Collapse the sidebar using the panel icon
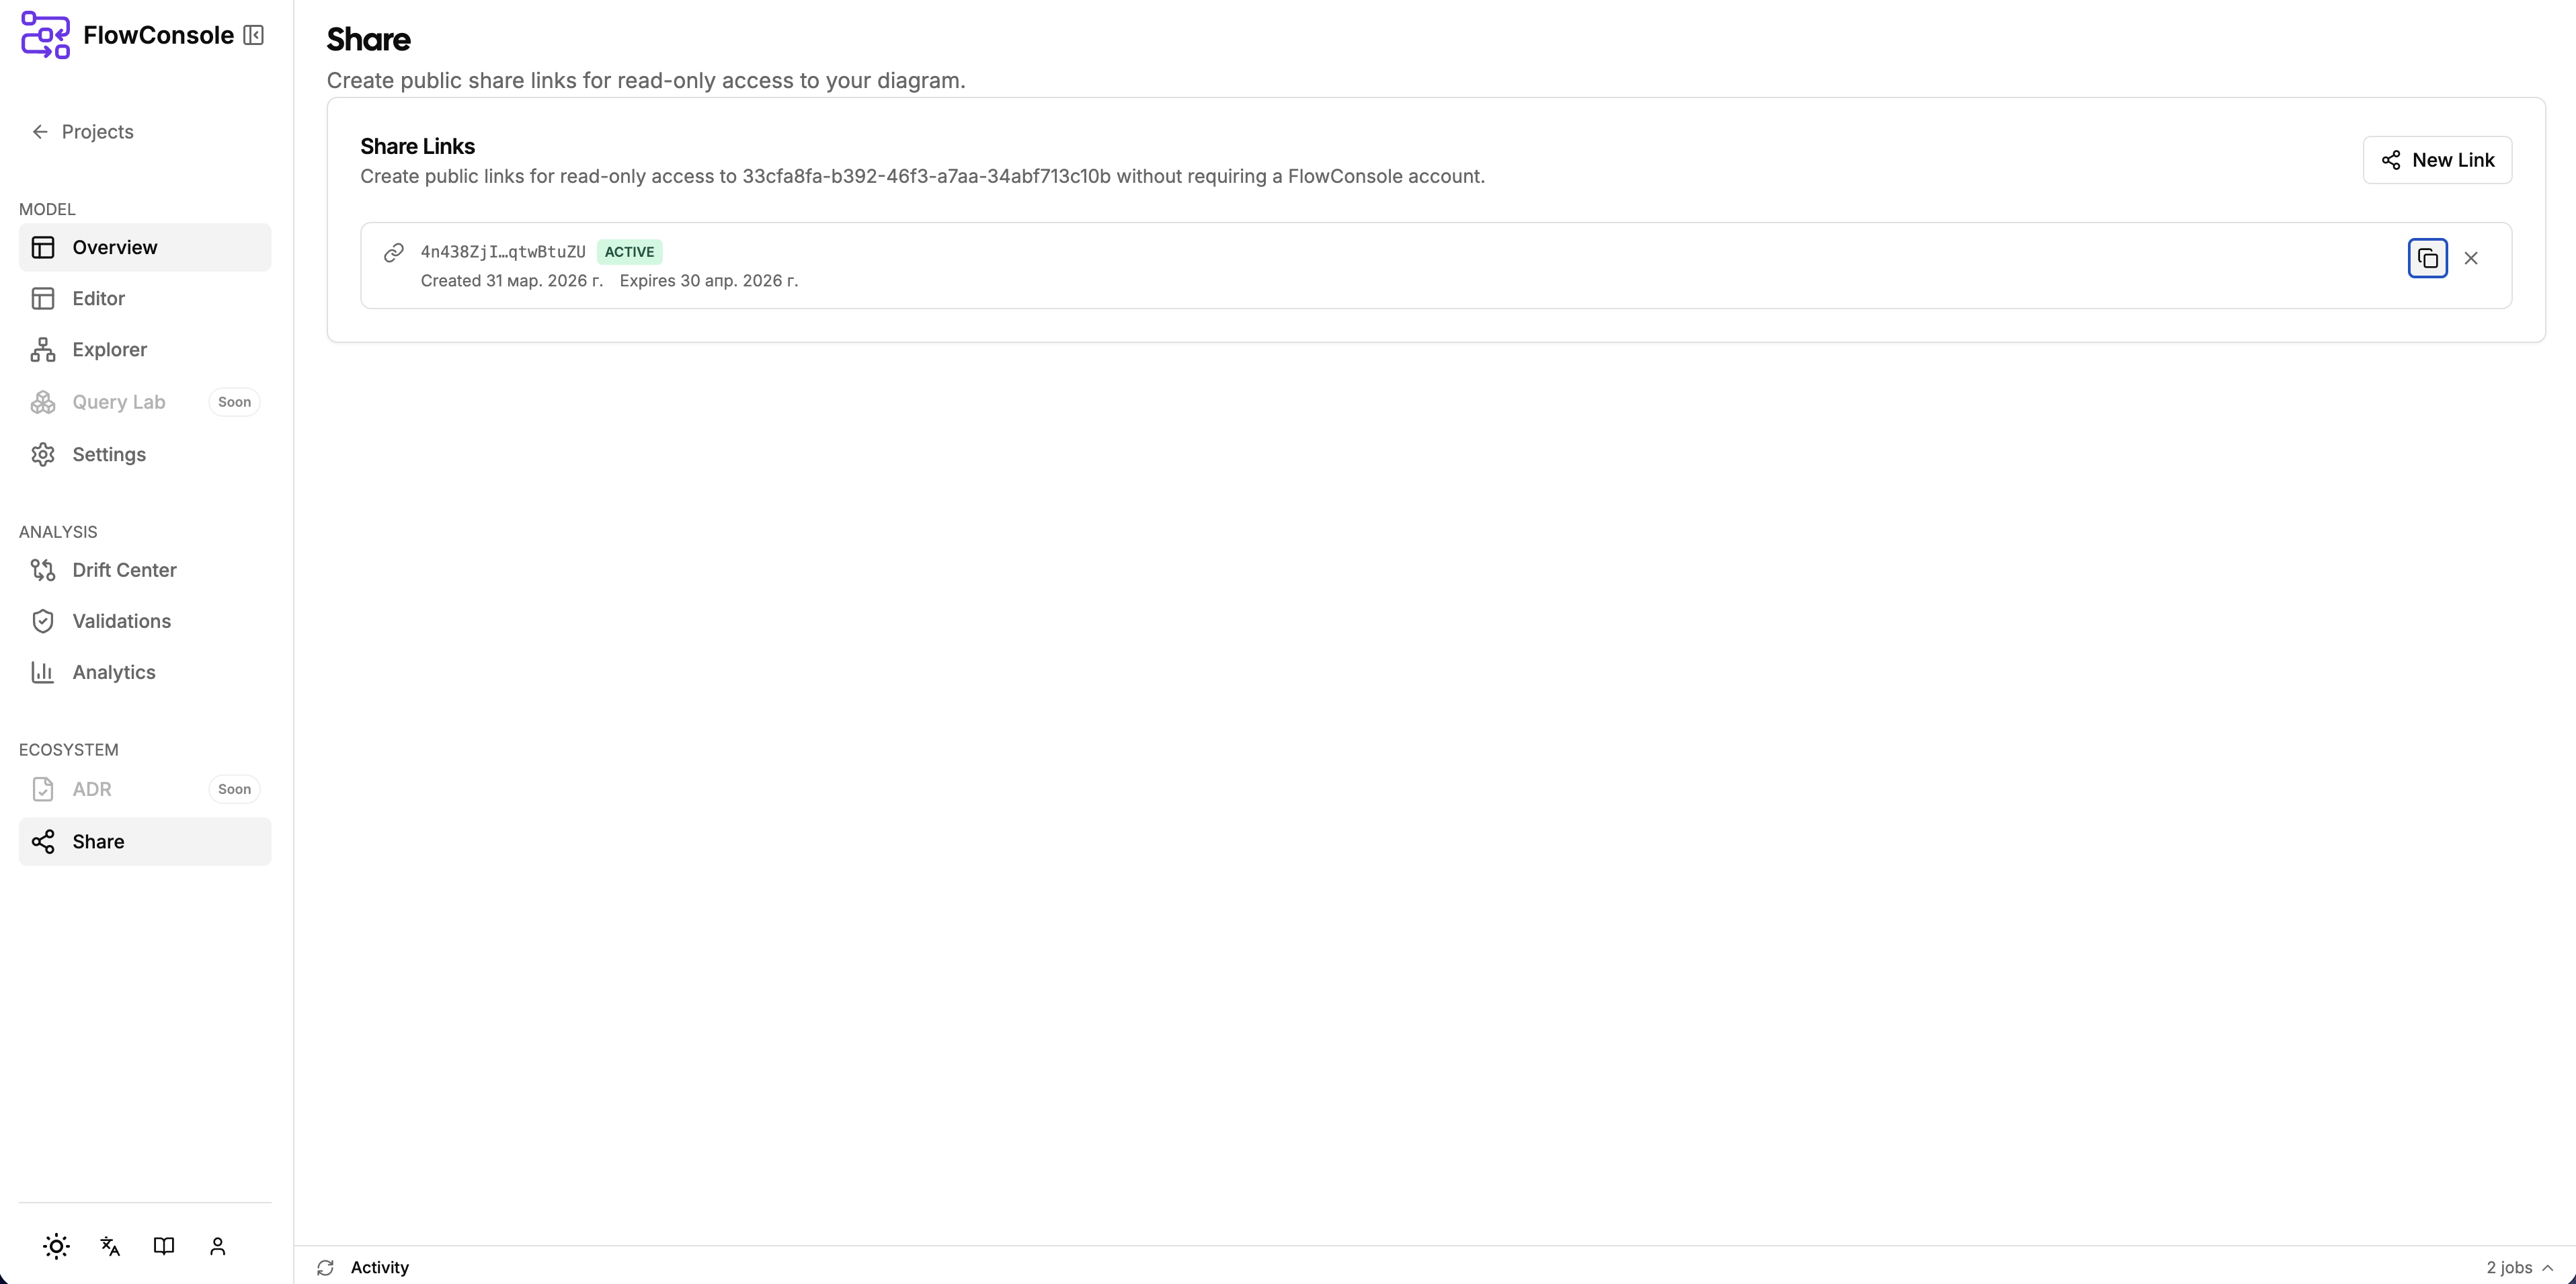Image resolution: width=2576 pixels, height=1284 pixels. pos(255,34)
